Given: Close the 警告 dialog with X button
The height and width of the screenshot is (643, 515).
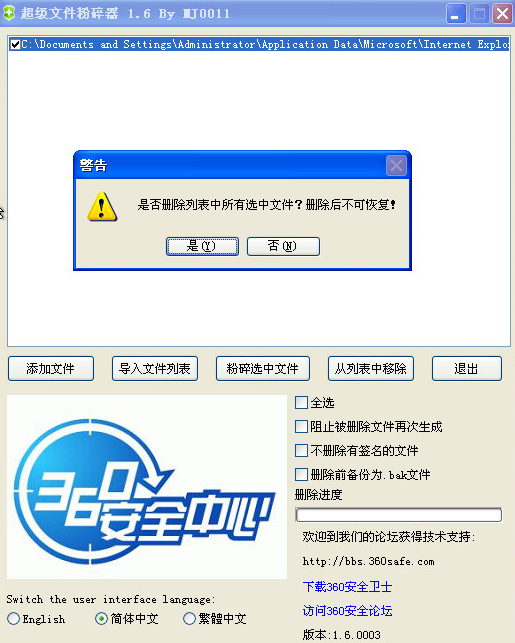Looking at the screenshot, I should point(396,166).
